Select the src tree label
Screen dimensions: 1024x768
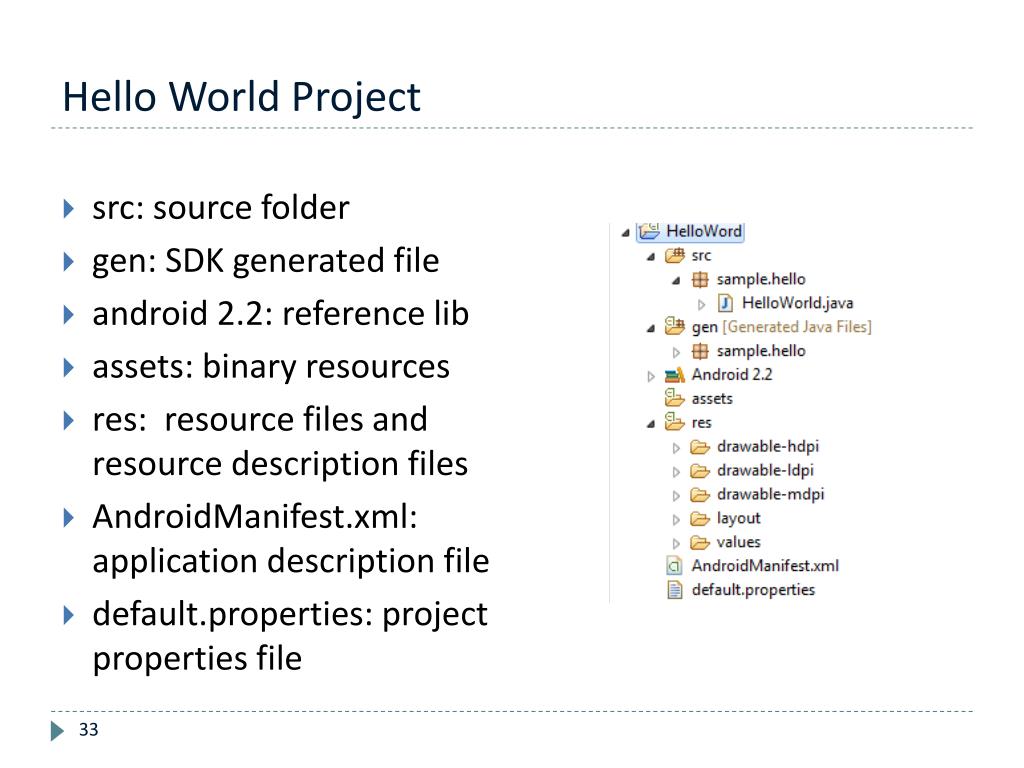point(701,255)
